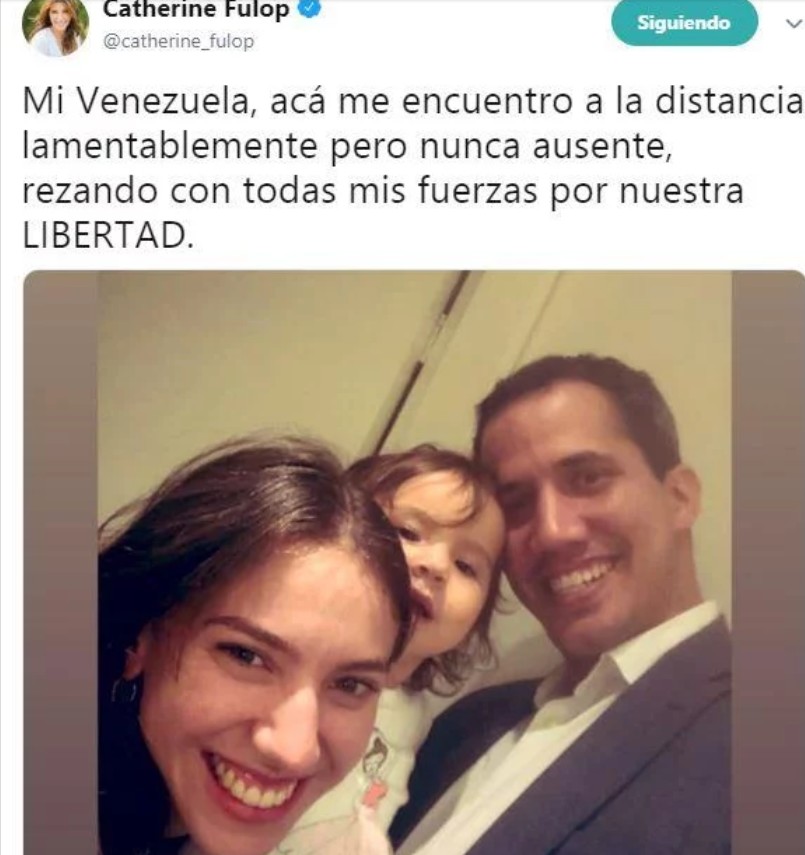Screen dimensions: 805x855
Task: Click the diagonal ceiling line in photo background
Action: [420, 360]
